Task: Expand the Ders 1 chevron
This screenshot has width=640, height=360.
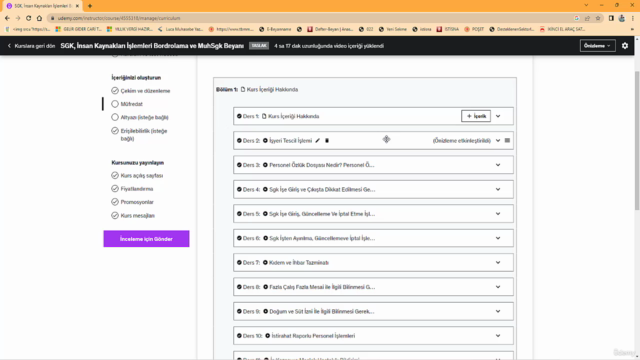Action: (498, 116)
